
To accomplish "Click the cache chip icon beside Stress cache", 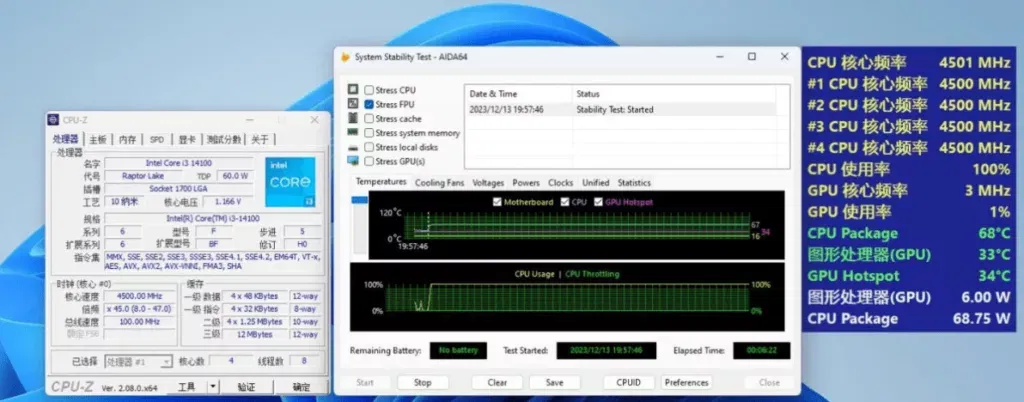I will click(x=353, y=118).
